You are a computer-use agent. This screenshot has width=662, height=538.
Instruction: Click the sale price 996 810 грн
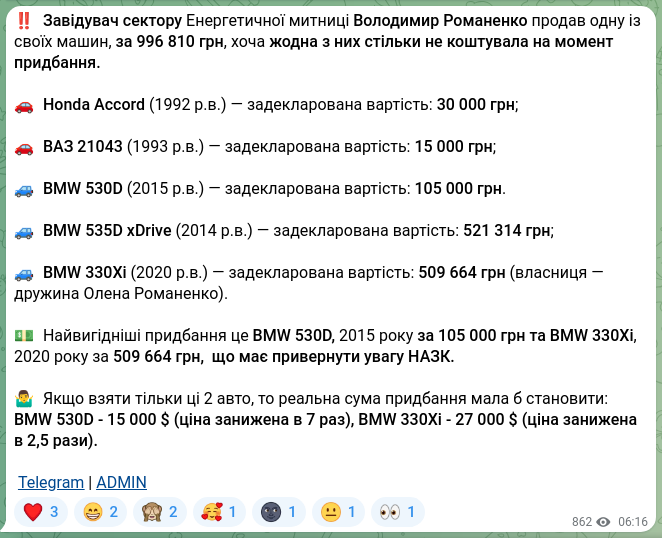tap(180, 41)
